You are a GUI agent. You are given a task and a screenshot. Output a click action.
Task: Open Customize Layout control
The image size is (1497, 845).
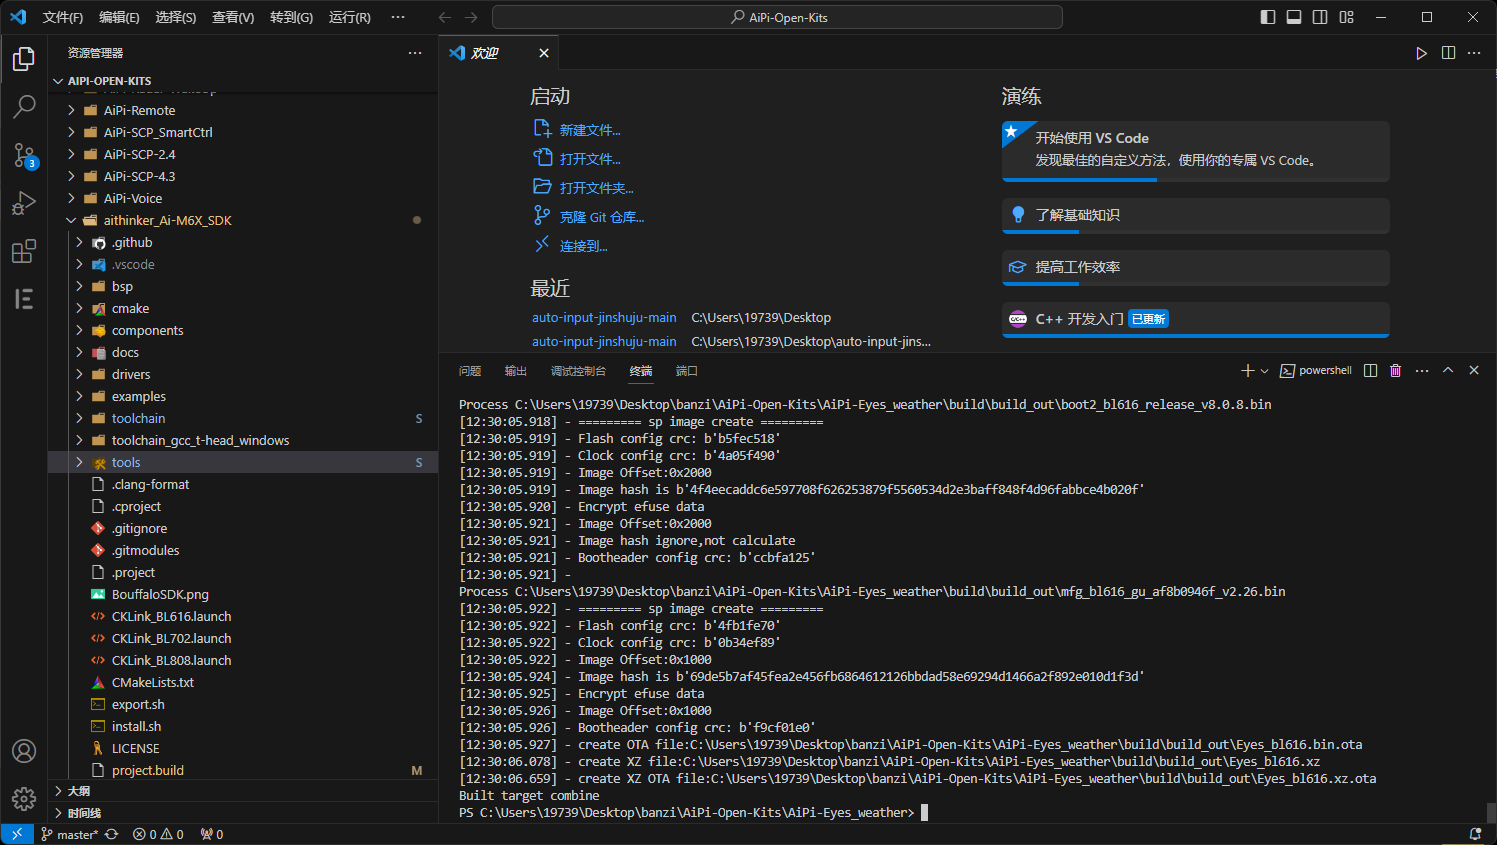click(1347, 17)
